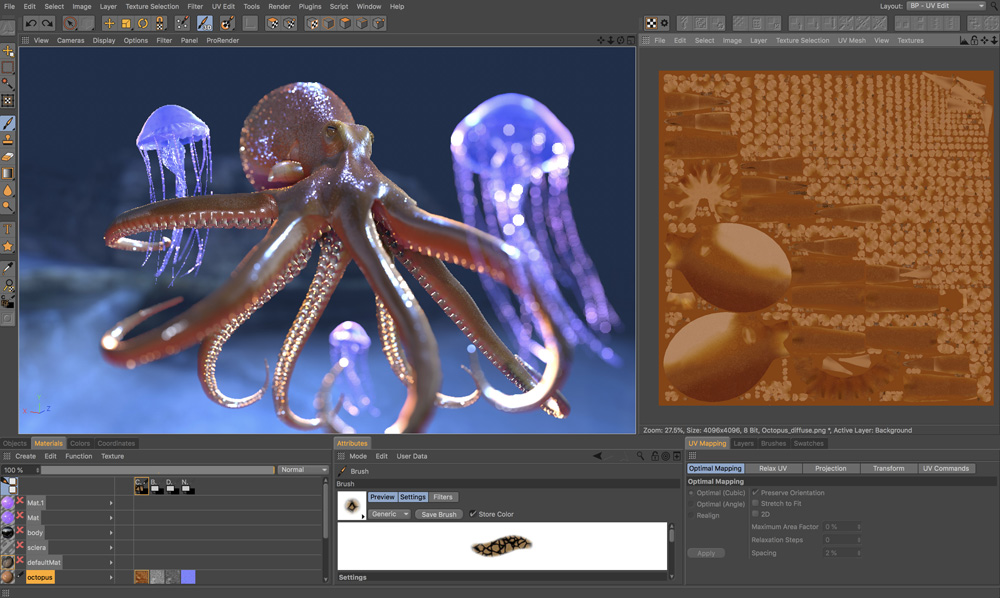Click the Apply button in Optimal Mapping
This screenshot has width=1000, height=598.
[x=705, y=553]
